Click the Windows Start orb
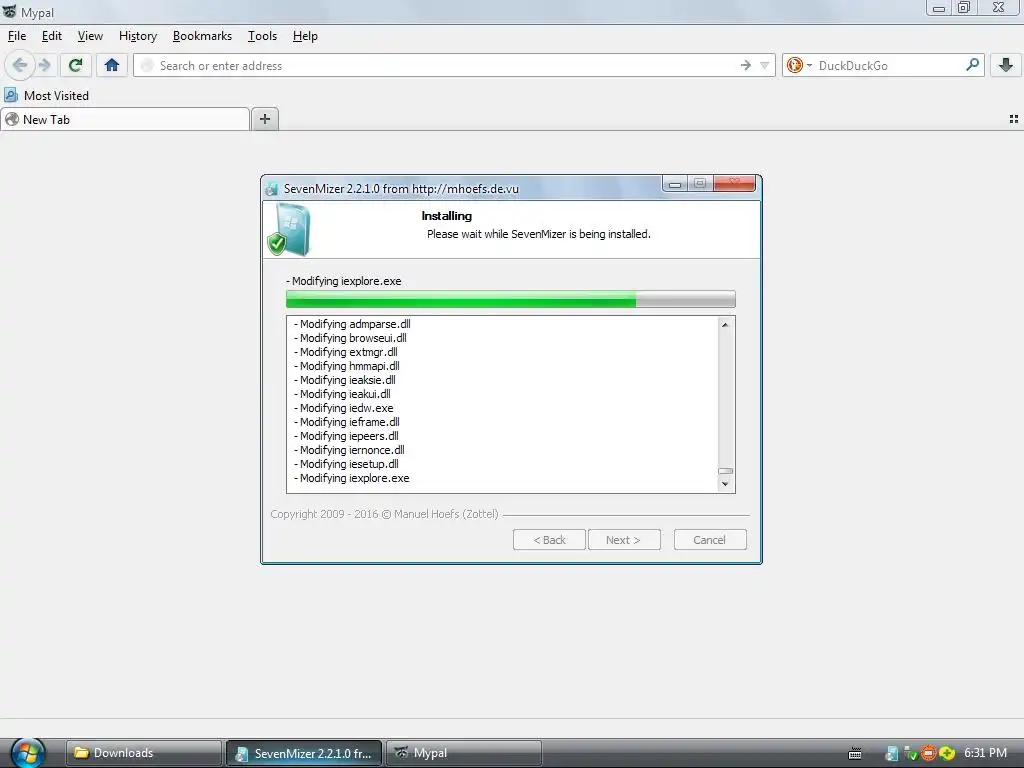Image resolution: width=1024 pixels, height=768 pixels. coord(27,752)
